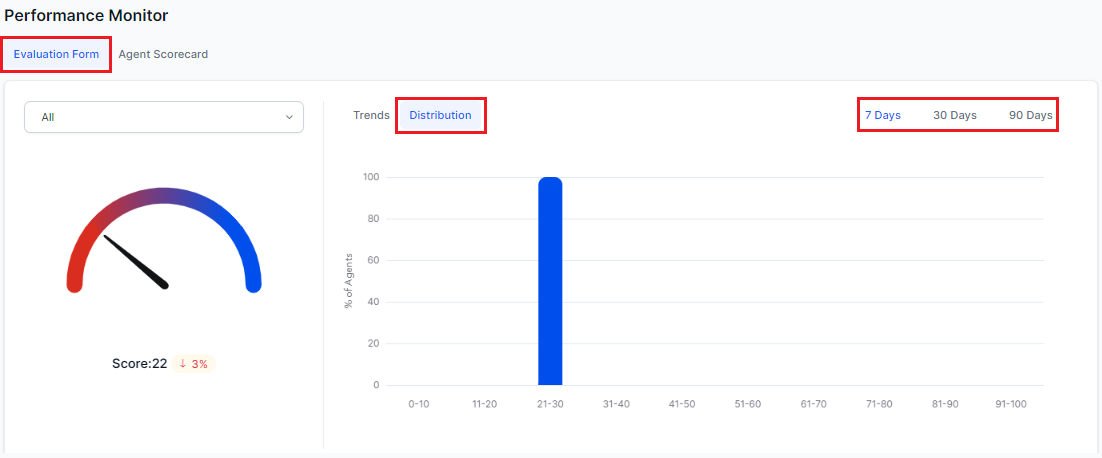Image resolution: width=1102 pixels, height=458 pixels.
Task: Click the Performance Monitor heading
Action: [x=87, y=15]
